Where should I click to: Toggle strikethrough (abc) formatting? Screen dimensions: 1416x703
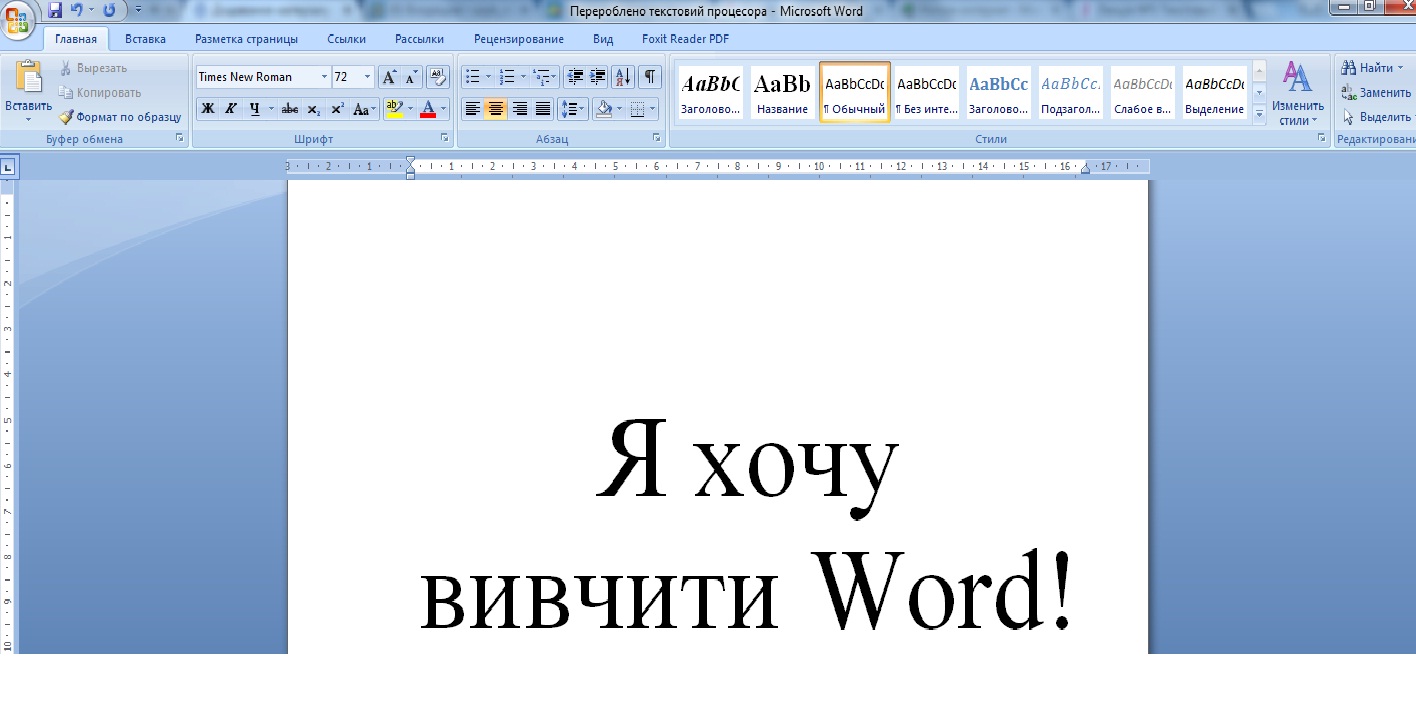point(290,109)
